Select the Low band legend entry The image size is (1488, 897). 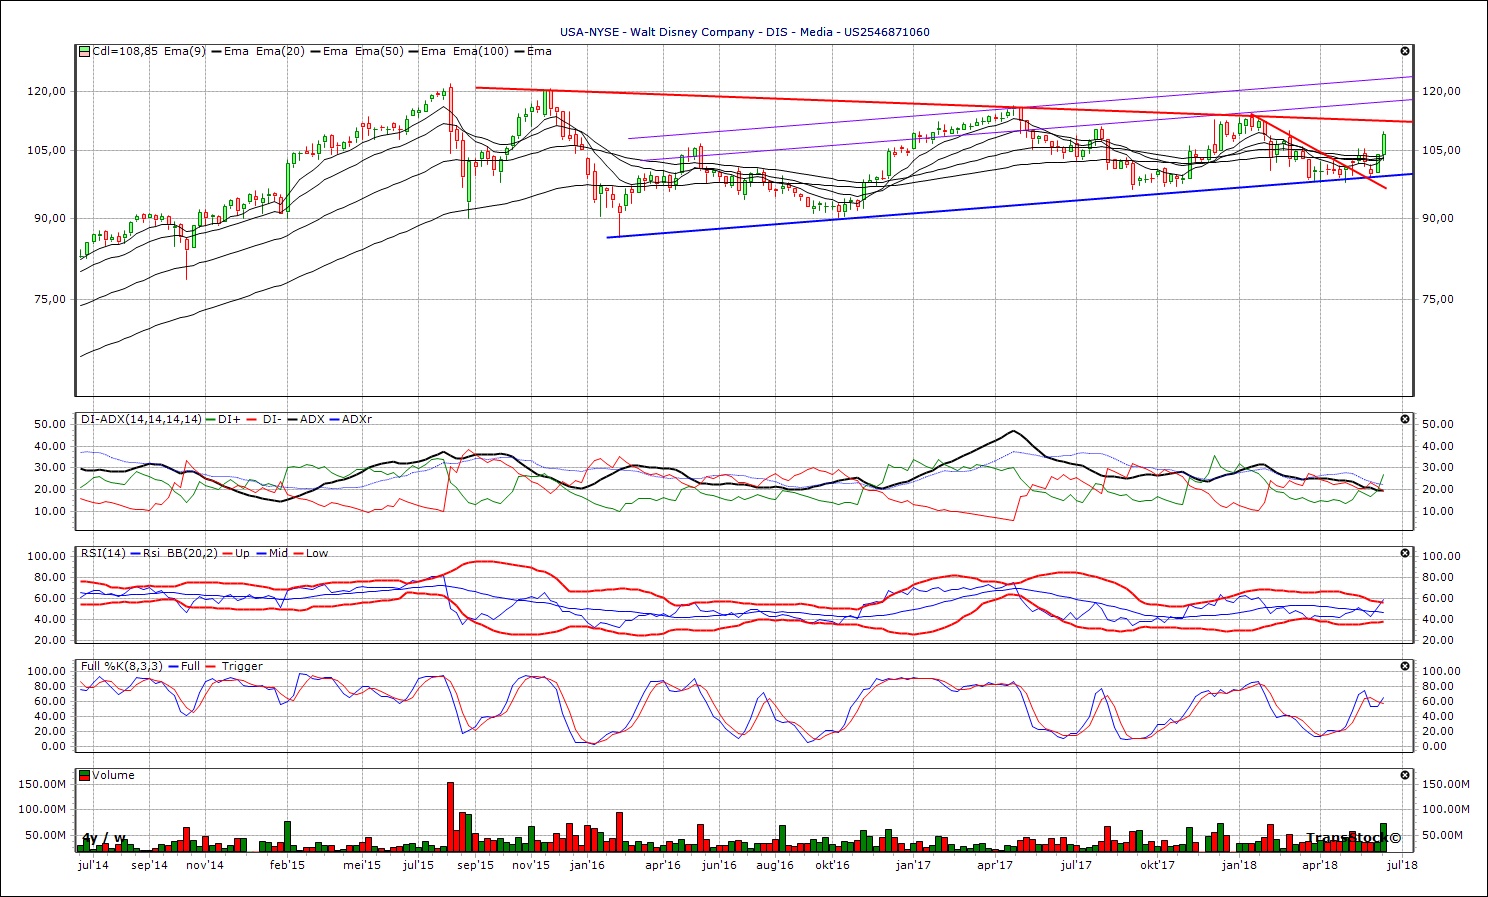pyautogui.click(x=310, y=553)
